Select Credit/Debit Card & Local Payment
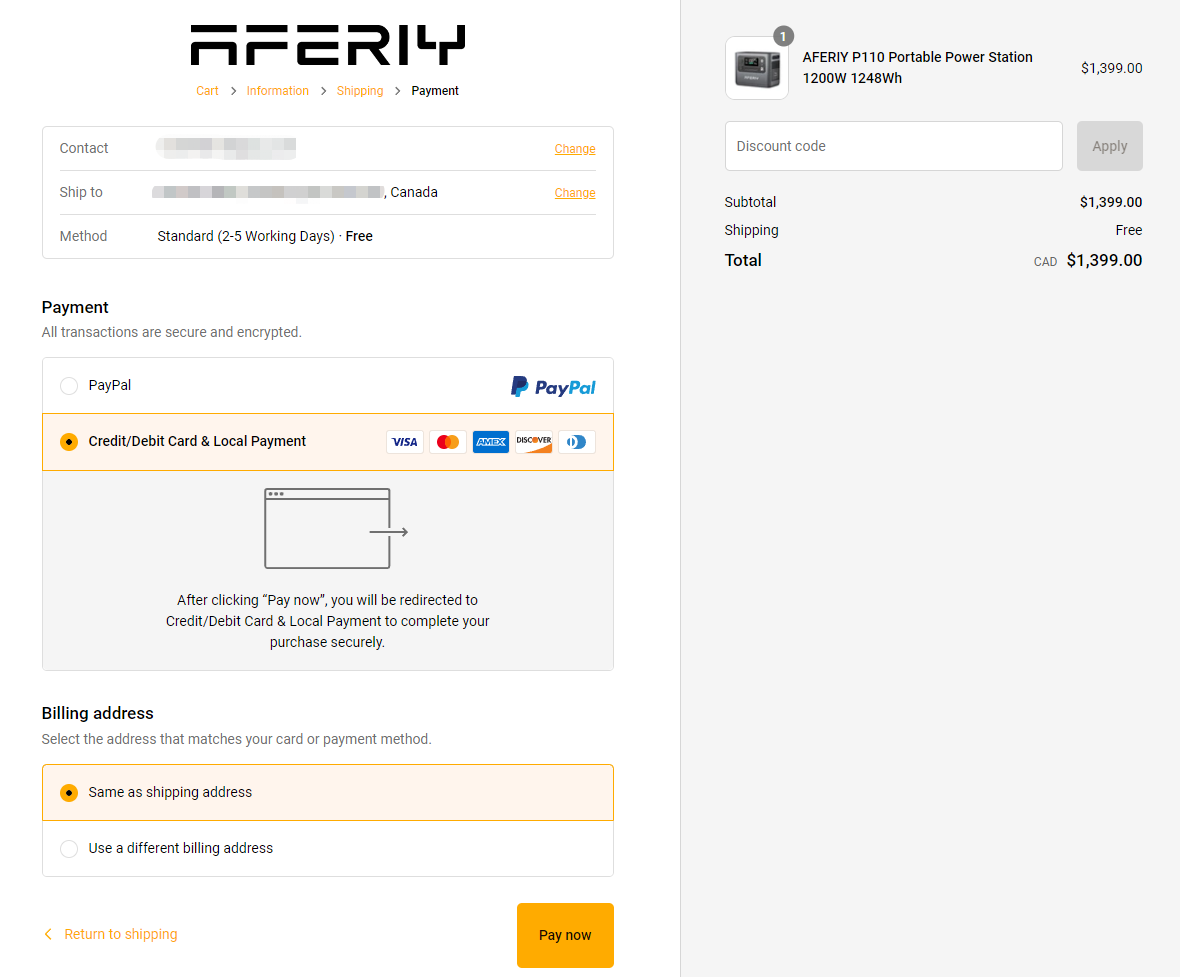 (x=69, y=442)
